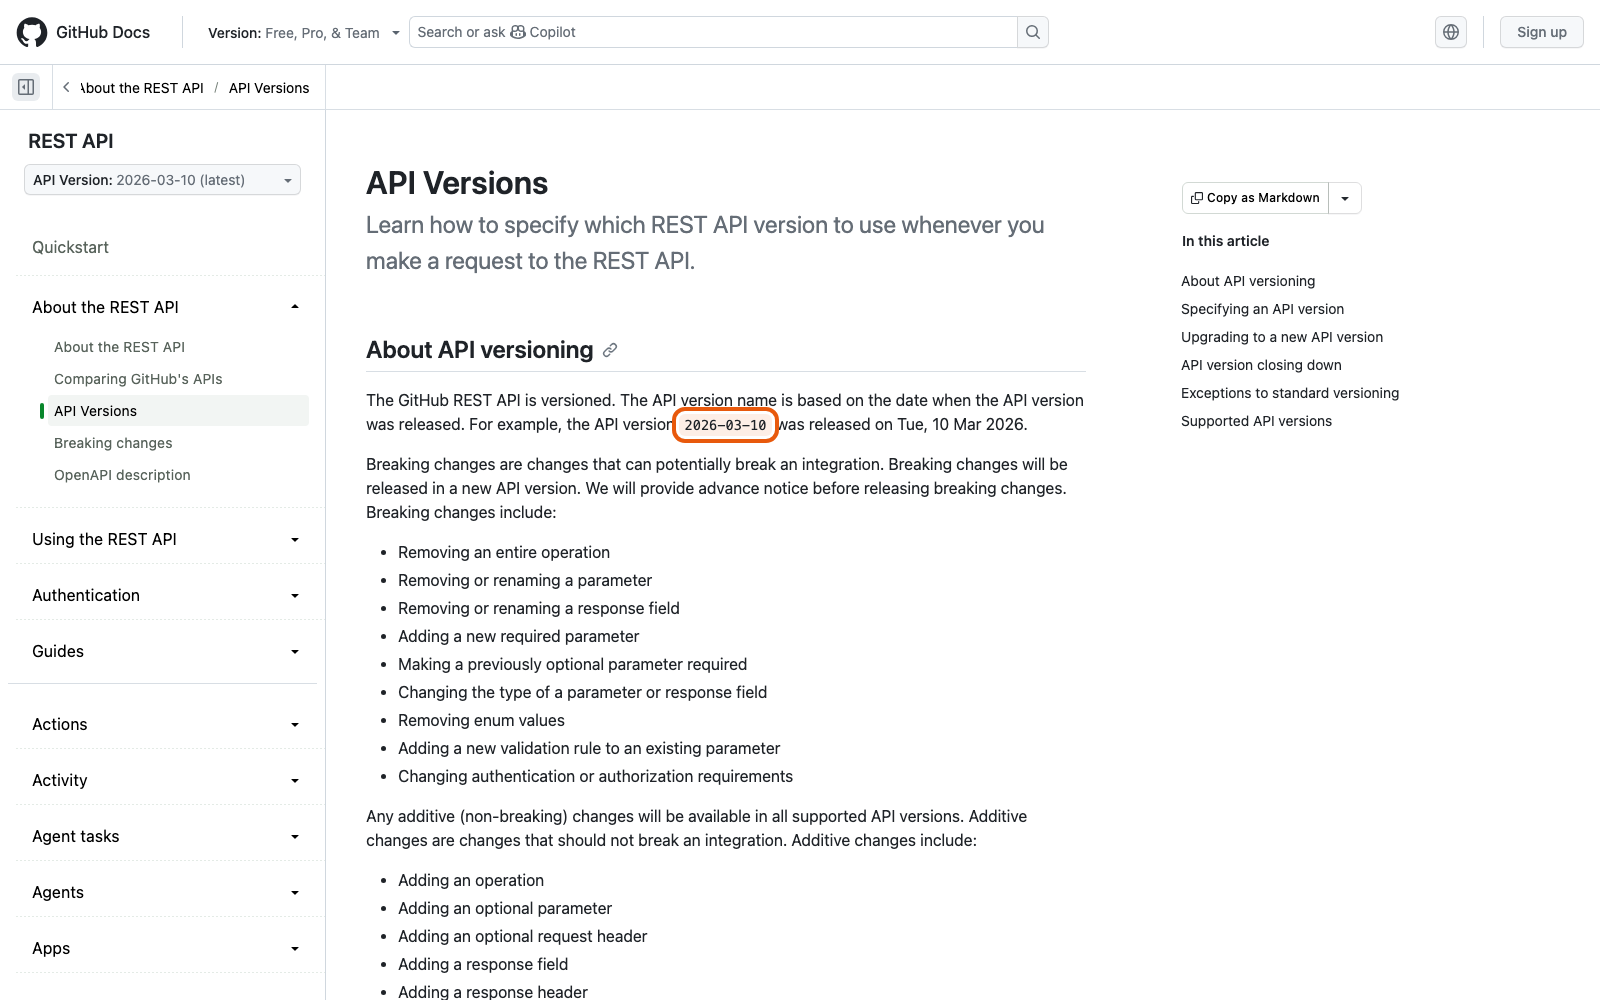This screenshot has height=1000, width=1600.
Task: Click the REST API sidebar heading
Action: point(71,141)
